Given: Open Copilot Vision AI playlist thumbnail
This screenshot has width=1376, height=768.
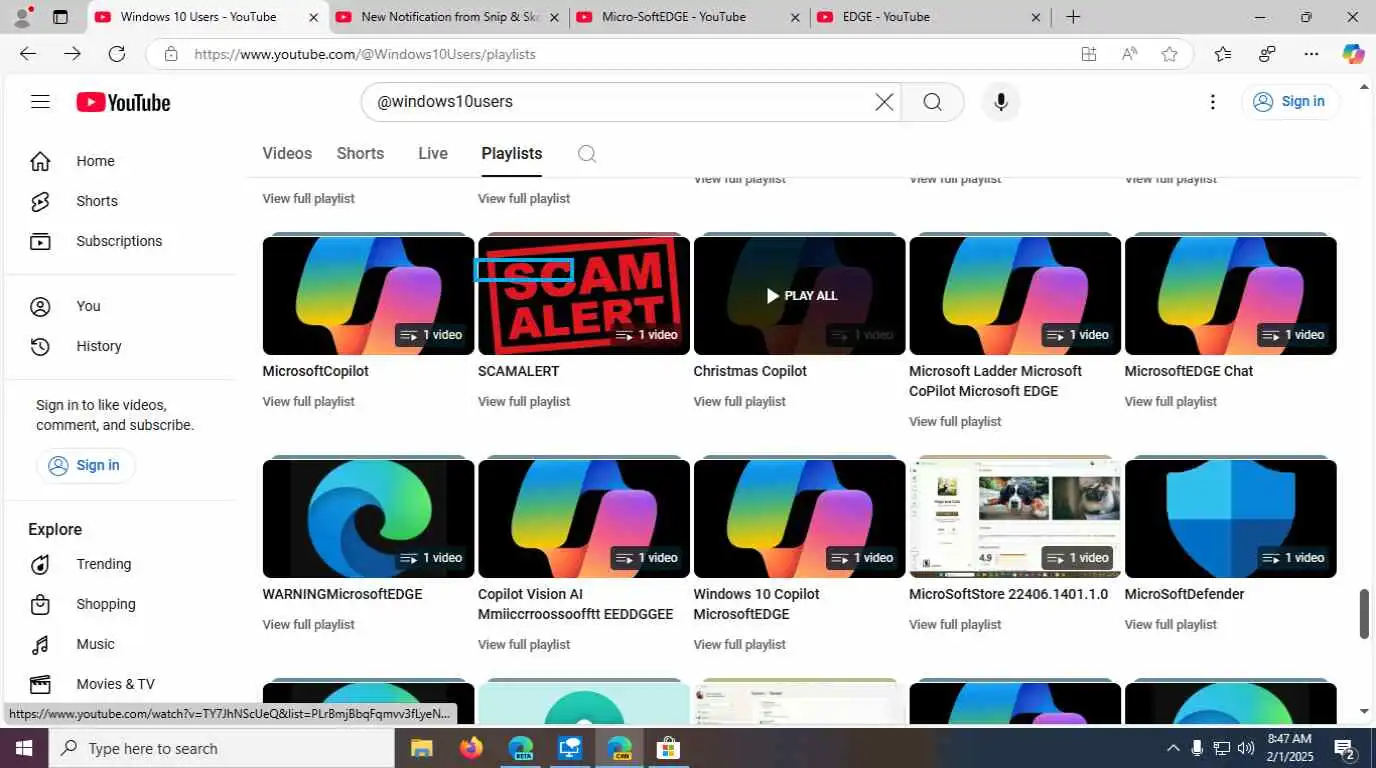Looking at the screenshot, I should (x=584, y=518).
